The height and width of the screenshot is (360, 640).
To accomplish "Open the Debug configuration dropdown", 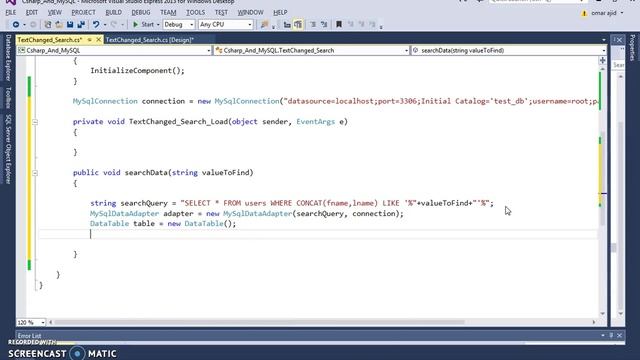I will tap(179, 25).
